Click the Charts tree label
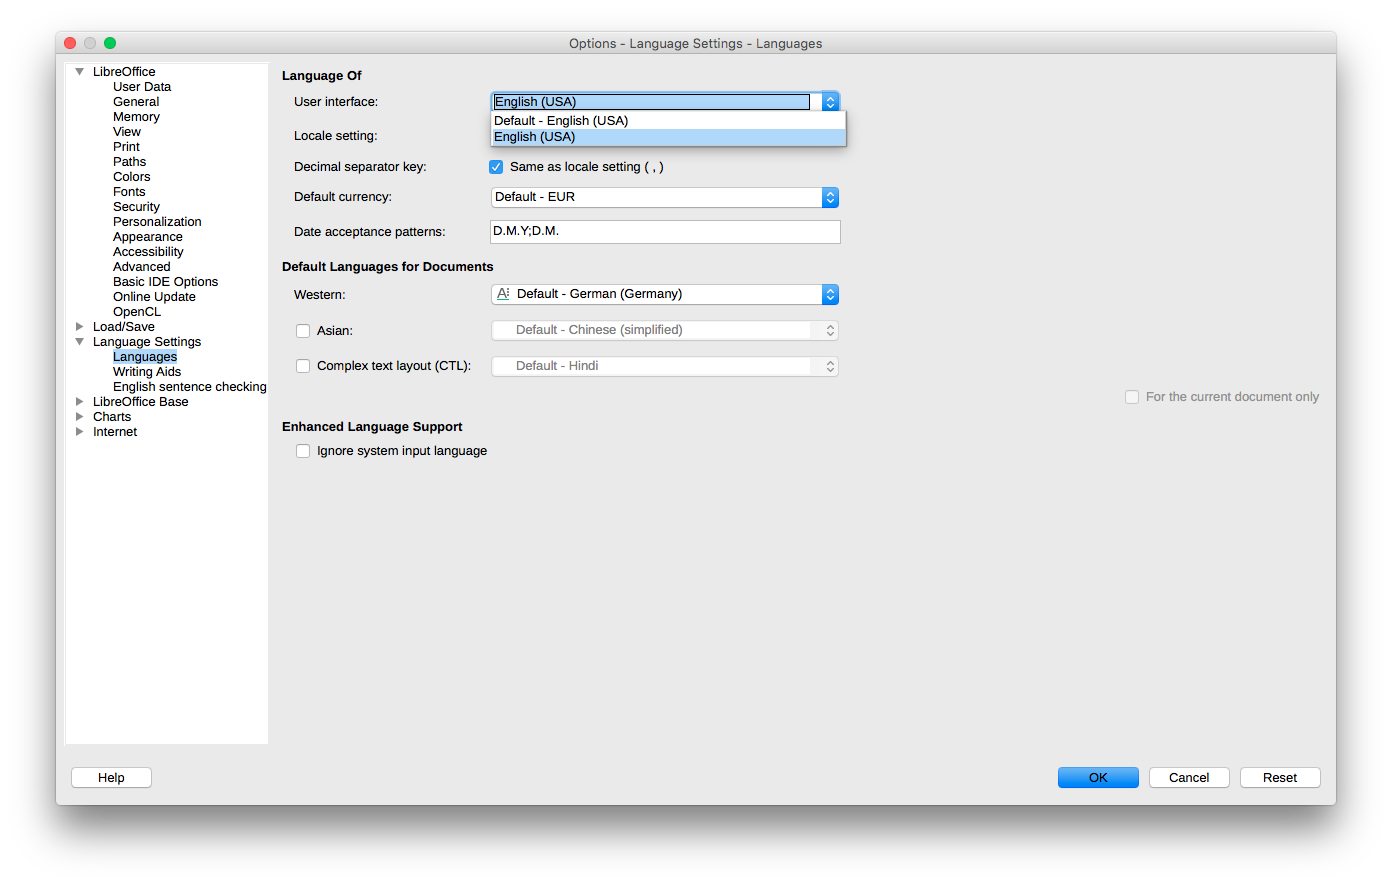1392x885 pixels. coord(112,417)
